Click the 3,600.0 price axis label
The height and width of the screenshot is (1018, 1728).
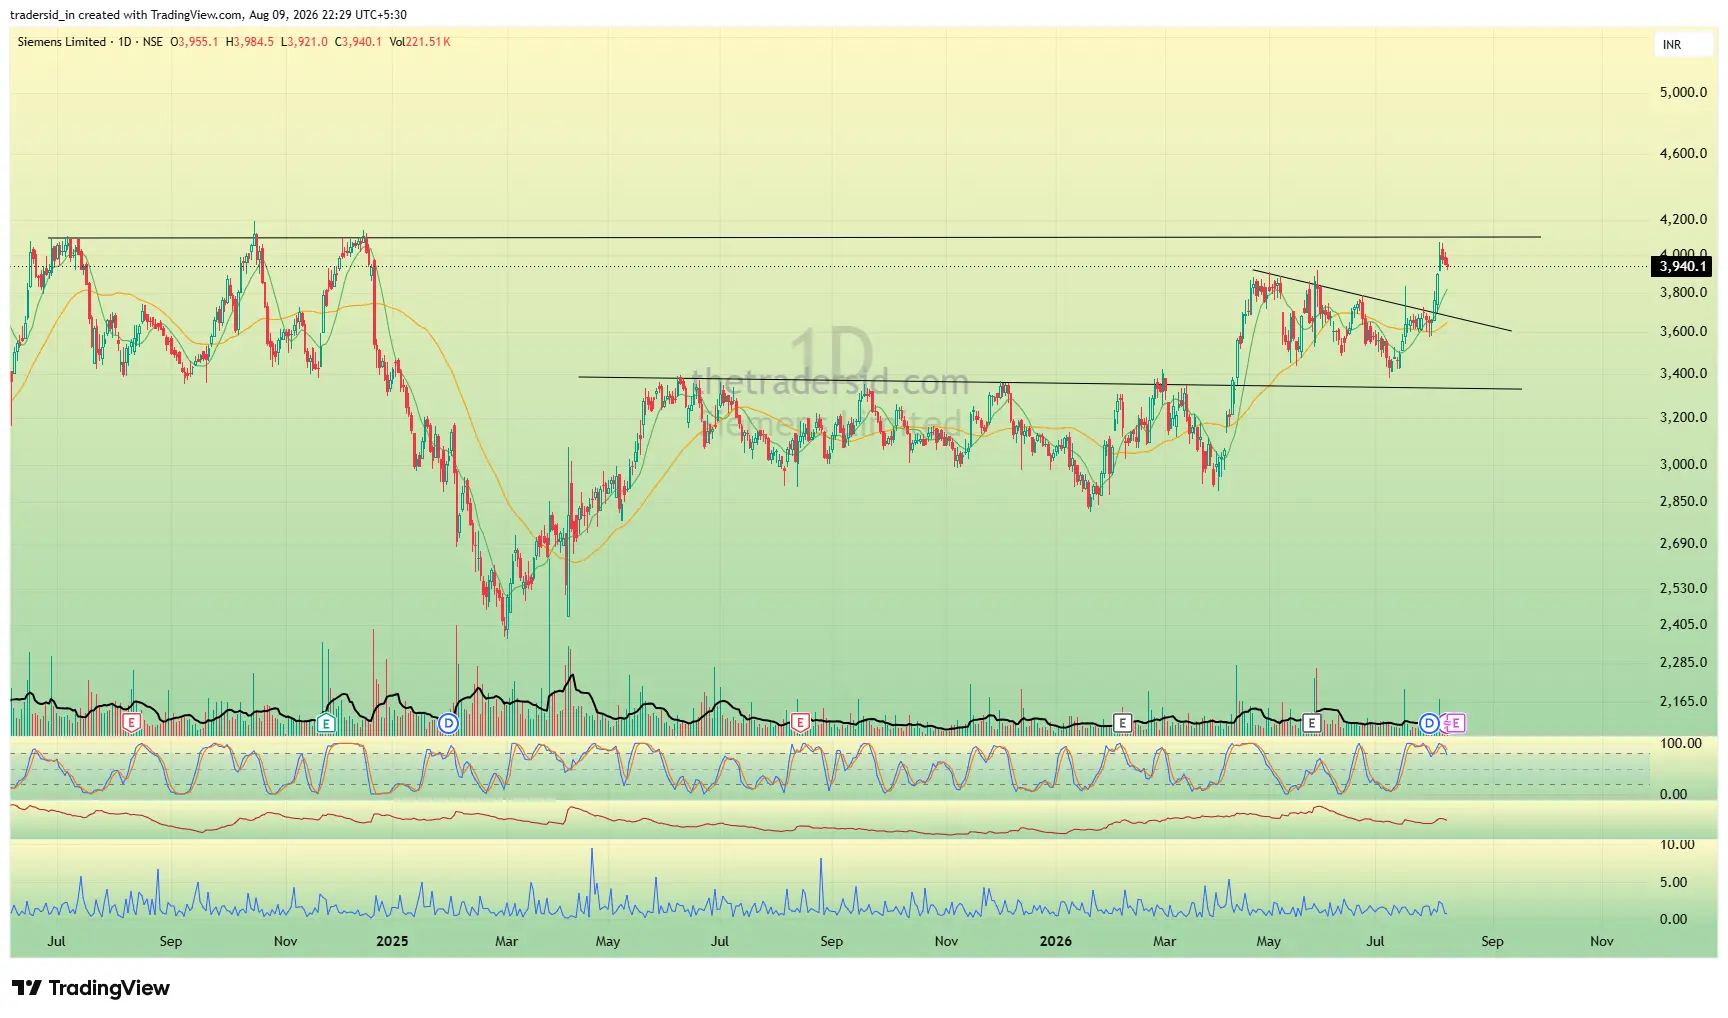[x=1683, y=331]
